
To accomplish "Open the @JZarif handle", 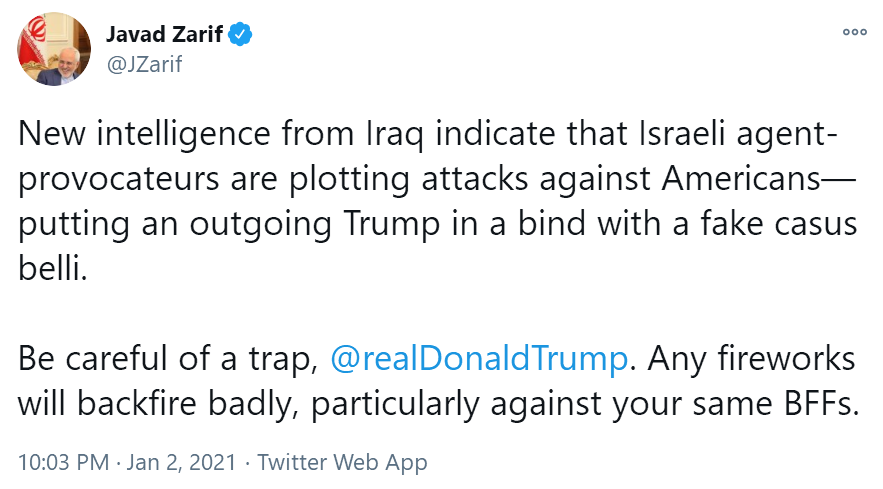I will 144,65.
